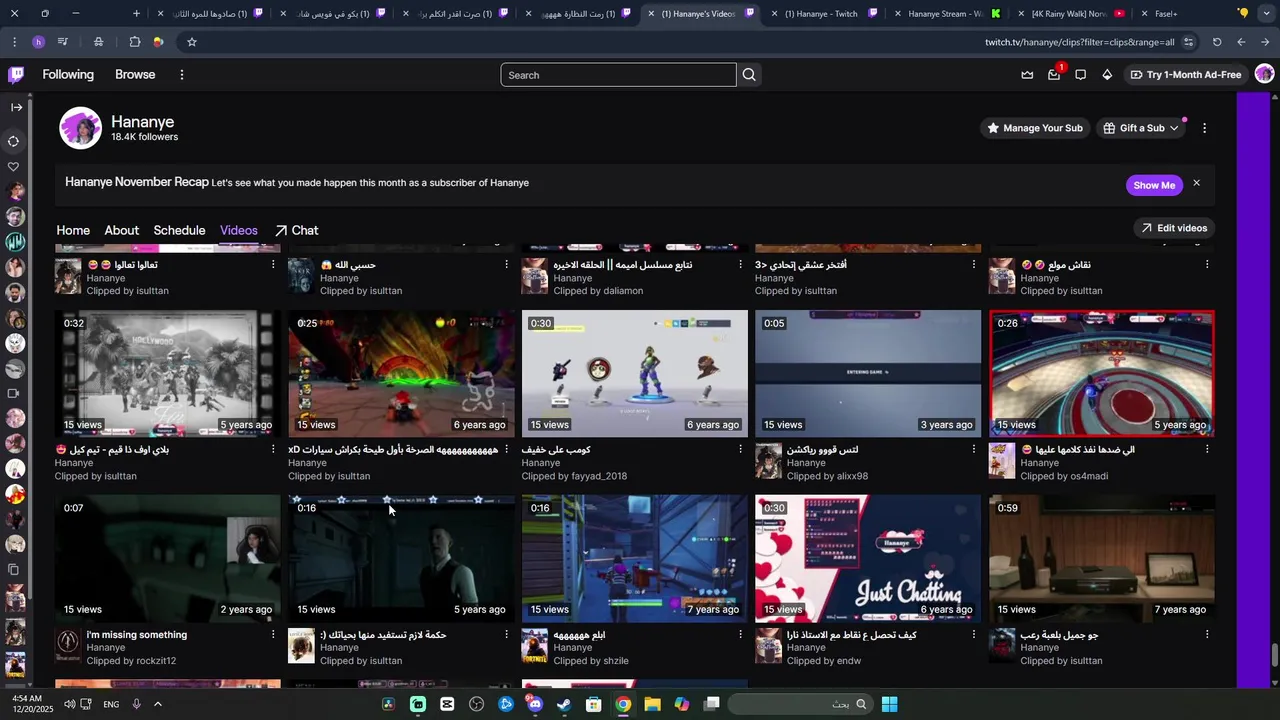Expand the left sidebar arrow
Viewport: 1280px width, 720px height.
pyautogui.click(x=16, y=107)
